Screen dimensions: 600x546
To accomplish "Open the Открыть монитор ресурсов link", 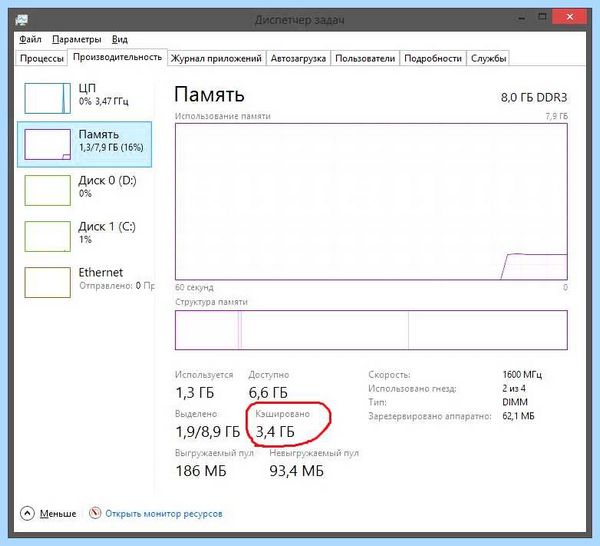I will point(164,513).
